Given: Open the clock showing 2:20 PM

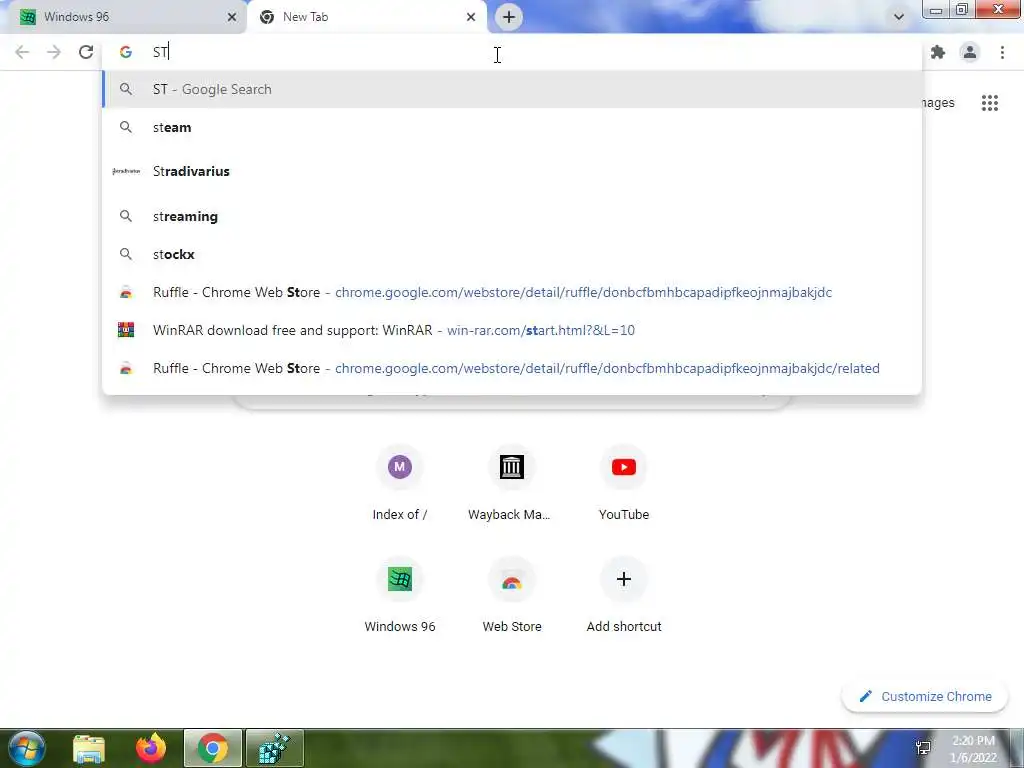Looking at the screenshot, I should 973,749.
